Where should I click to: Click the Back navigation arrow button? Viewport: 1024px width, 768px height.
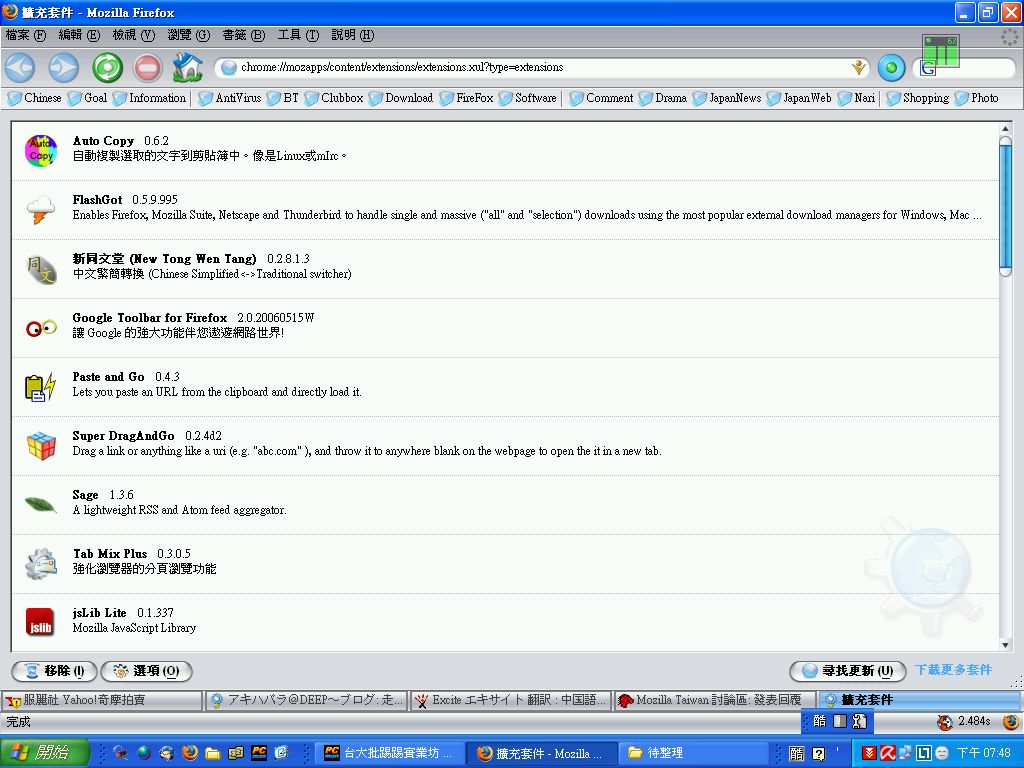point(20,68)
